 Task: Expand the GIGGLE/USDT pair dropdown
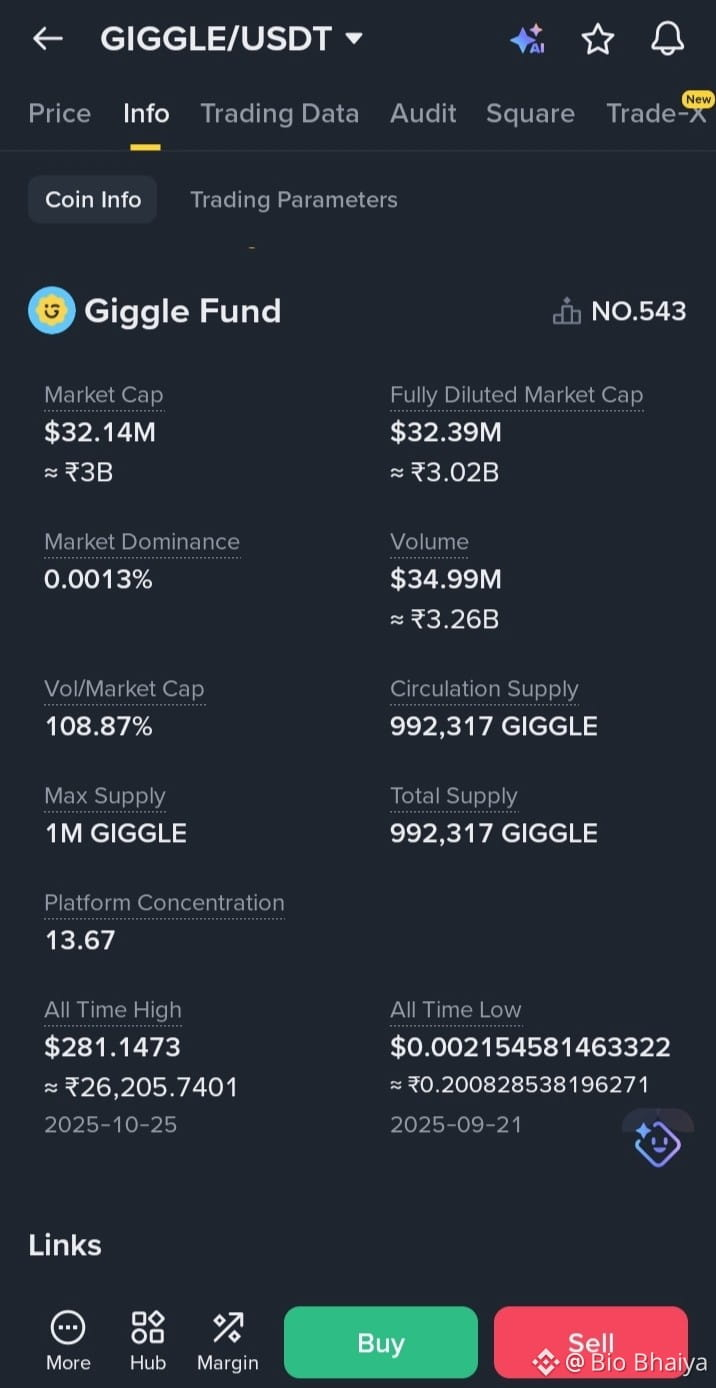(354, 39)
